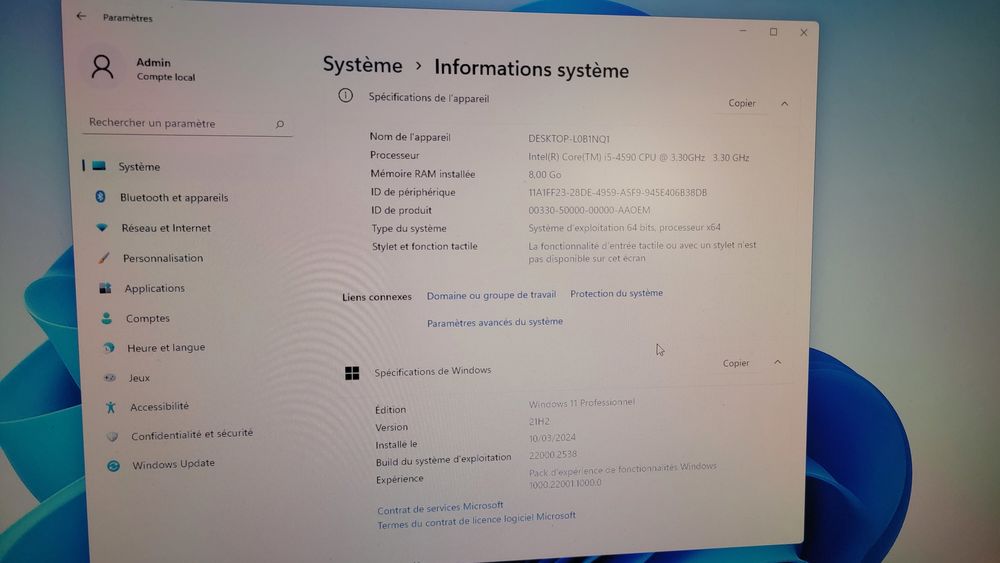Select the ID de périphérique value
Viewport: 1000px width, 563px height.
coord(617,192)
